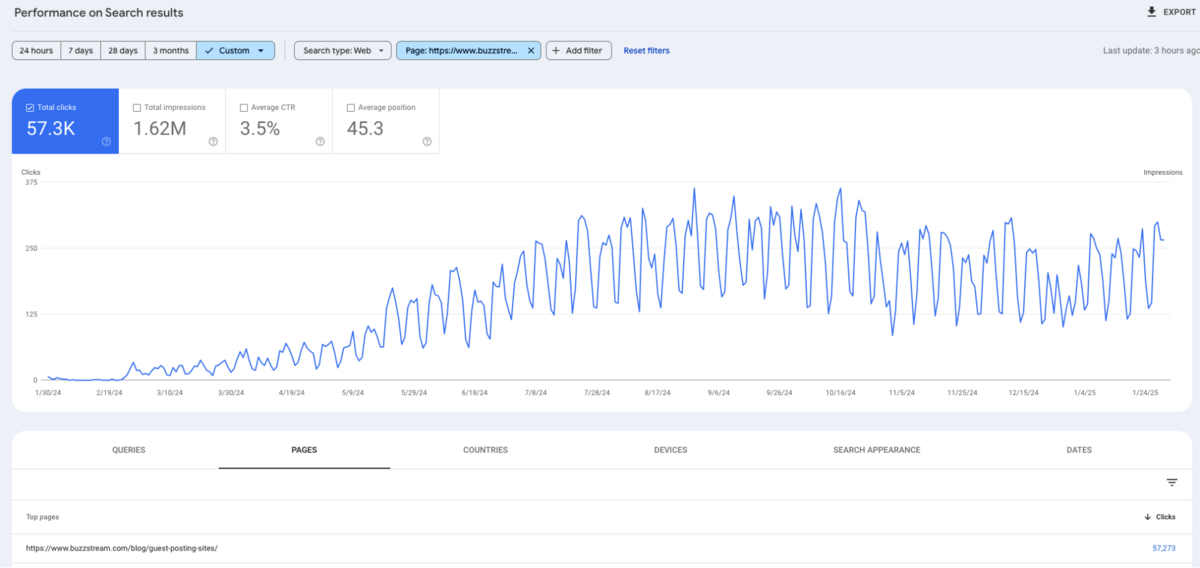Click the plus icon in Add filter
The width and height of the screenshot is (1200, 568).
point(556,50)
